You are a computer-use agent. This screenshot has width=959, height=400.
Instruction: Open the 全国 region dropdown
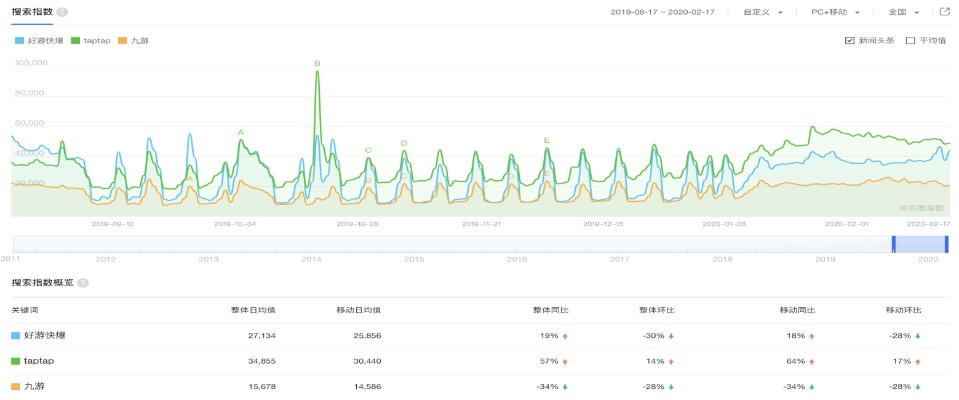903,12
